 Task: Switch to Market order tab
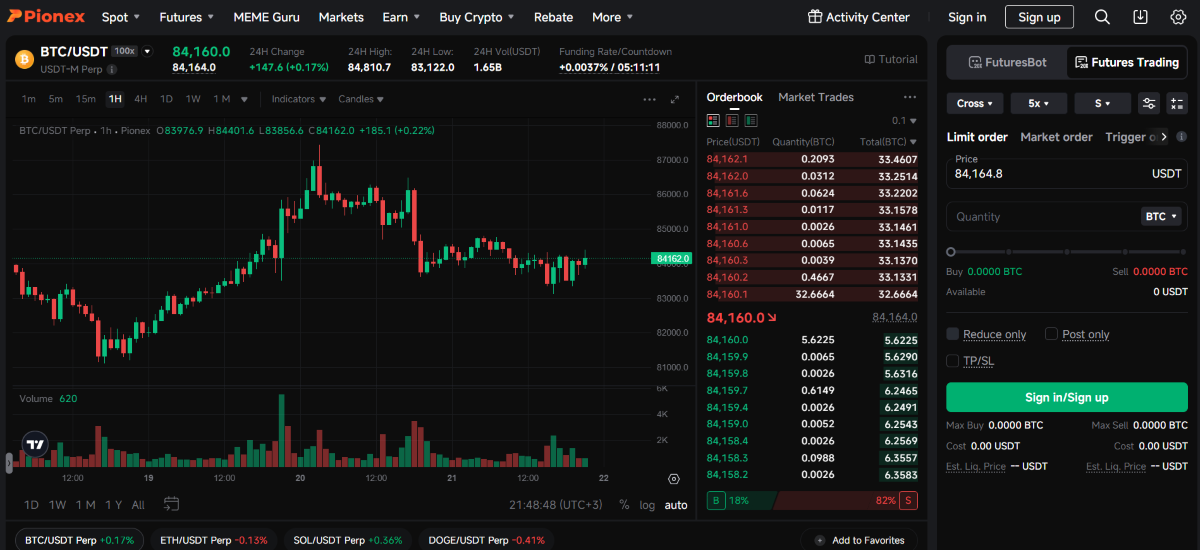click(1056, 137)
